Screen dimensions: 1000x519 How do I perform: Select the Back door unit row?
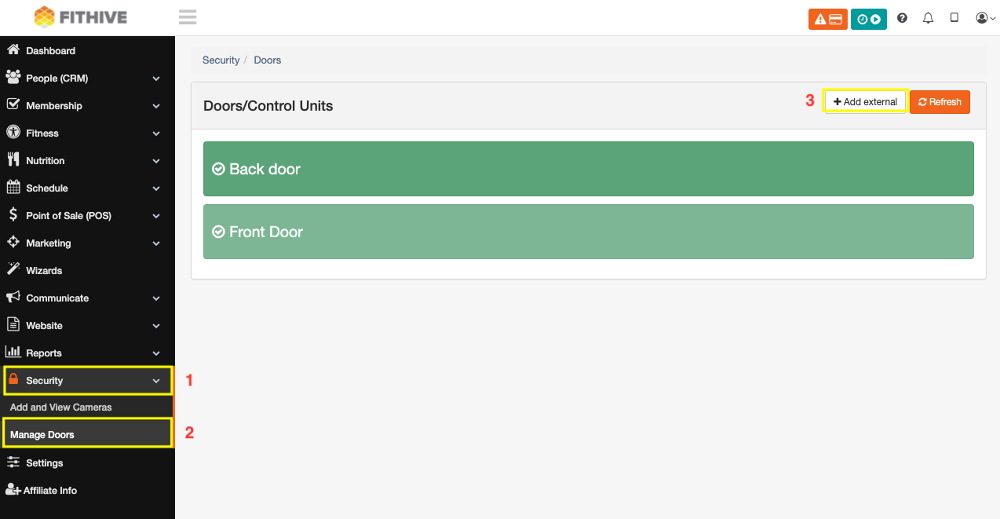[588, 168]
